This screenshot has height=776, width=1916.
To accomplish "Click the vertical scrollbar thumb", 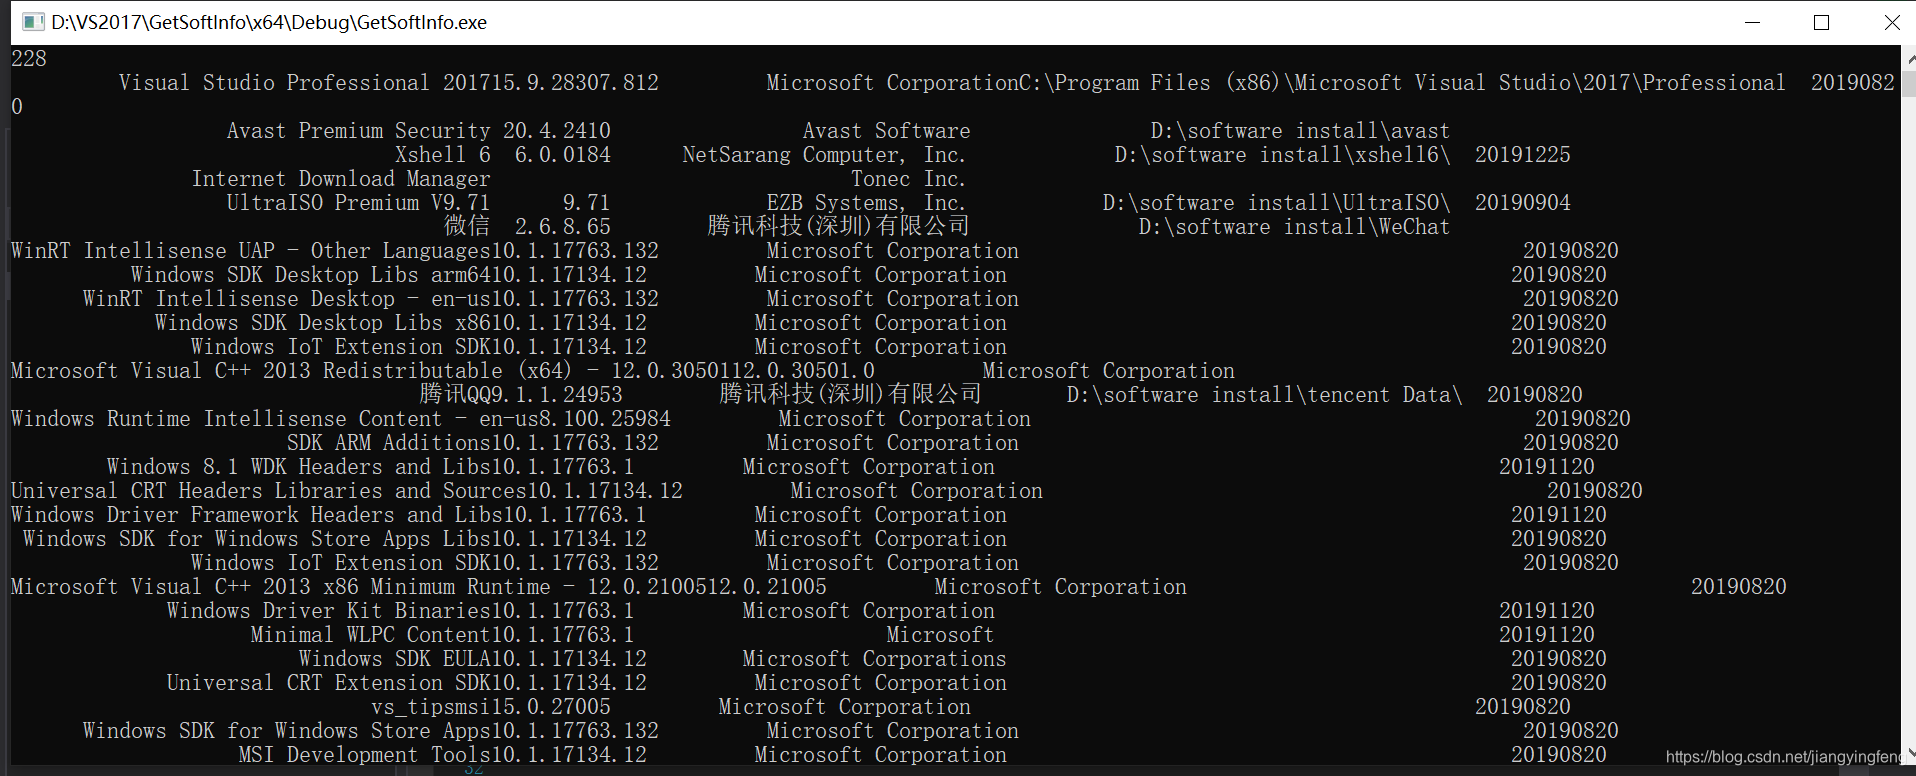I will coord(1908,84).
